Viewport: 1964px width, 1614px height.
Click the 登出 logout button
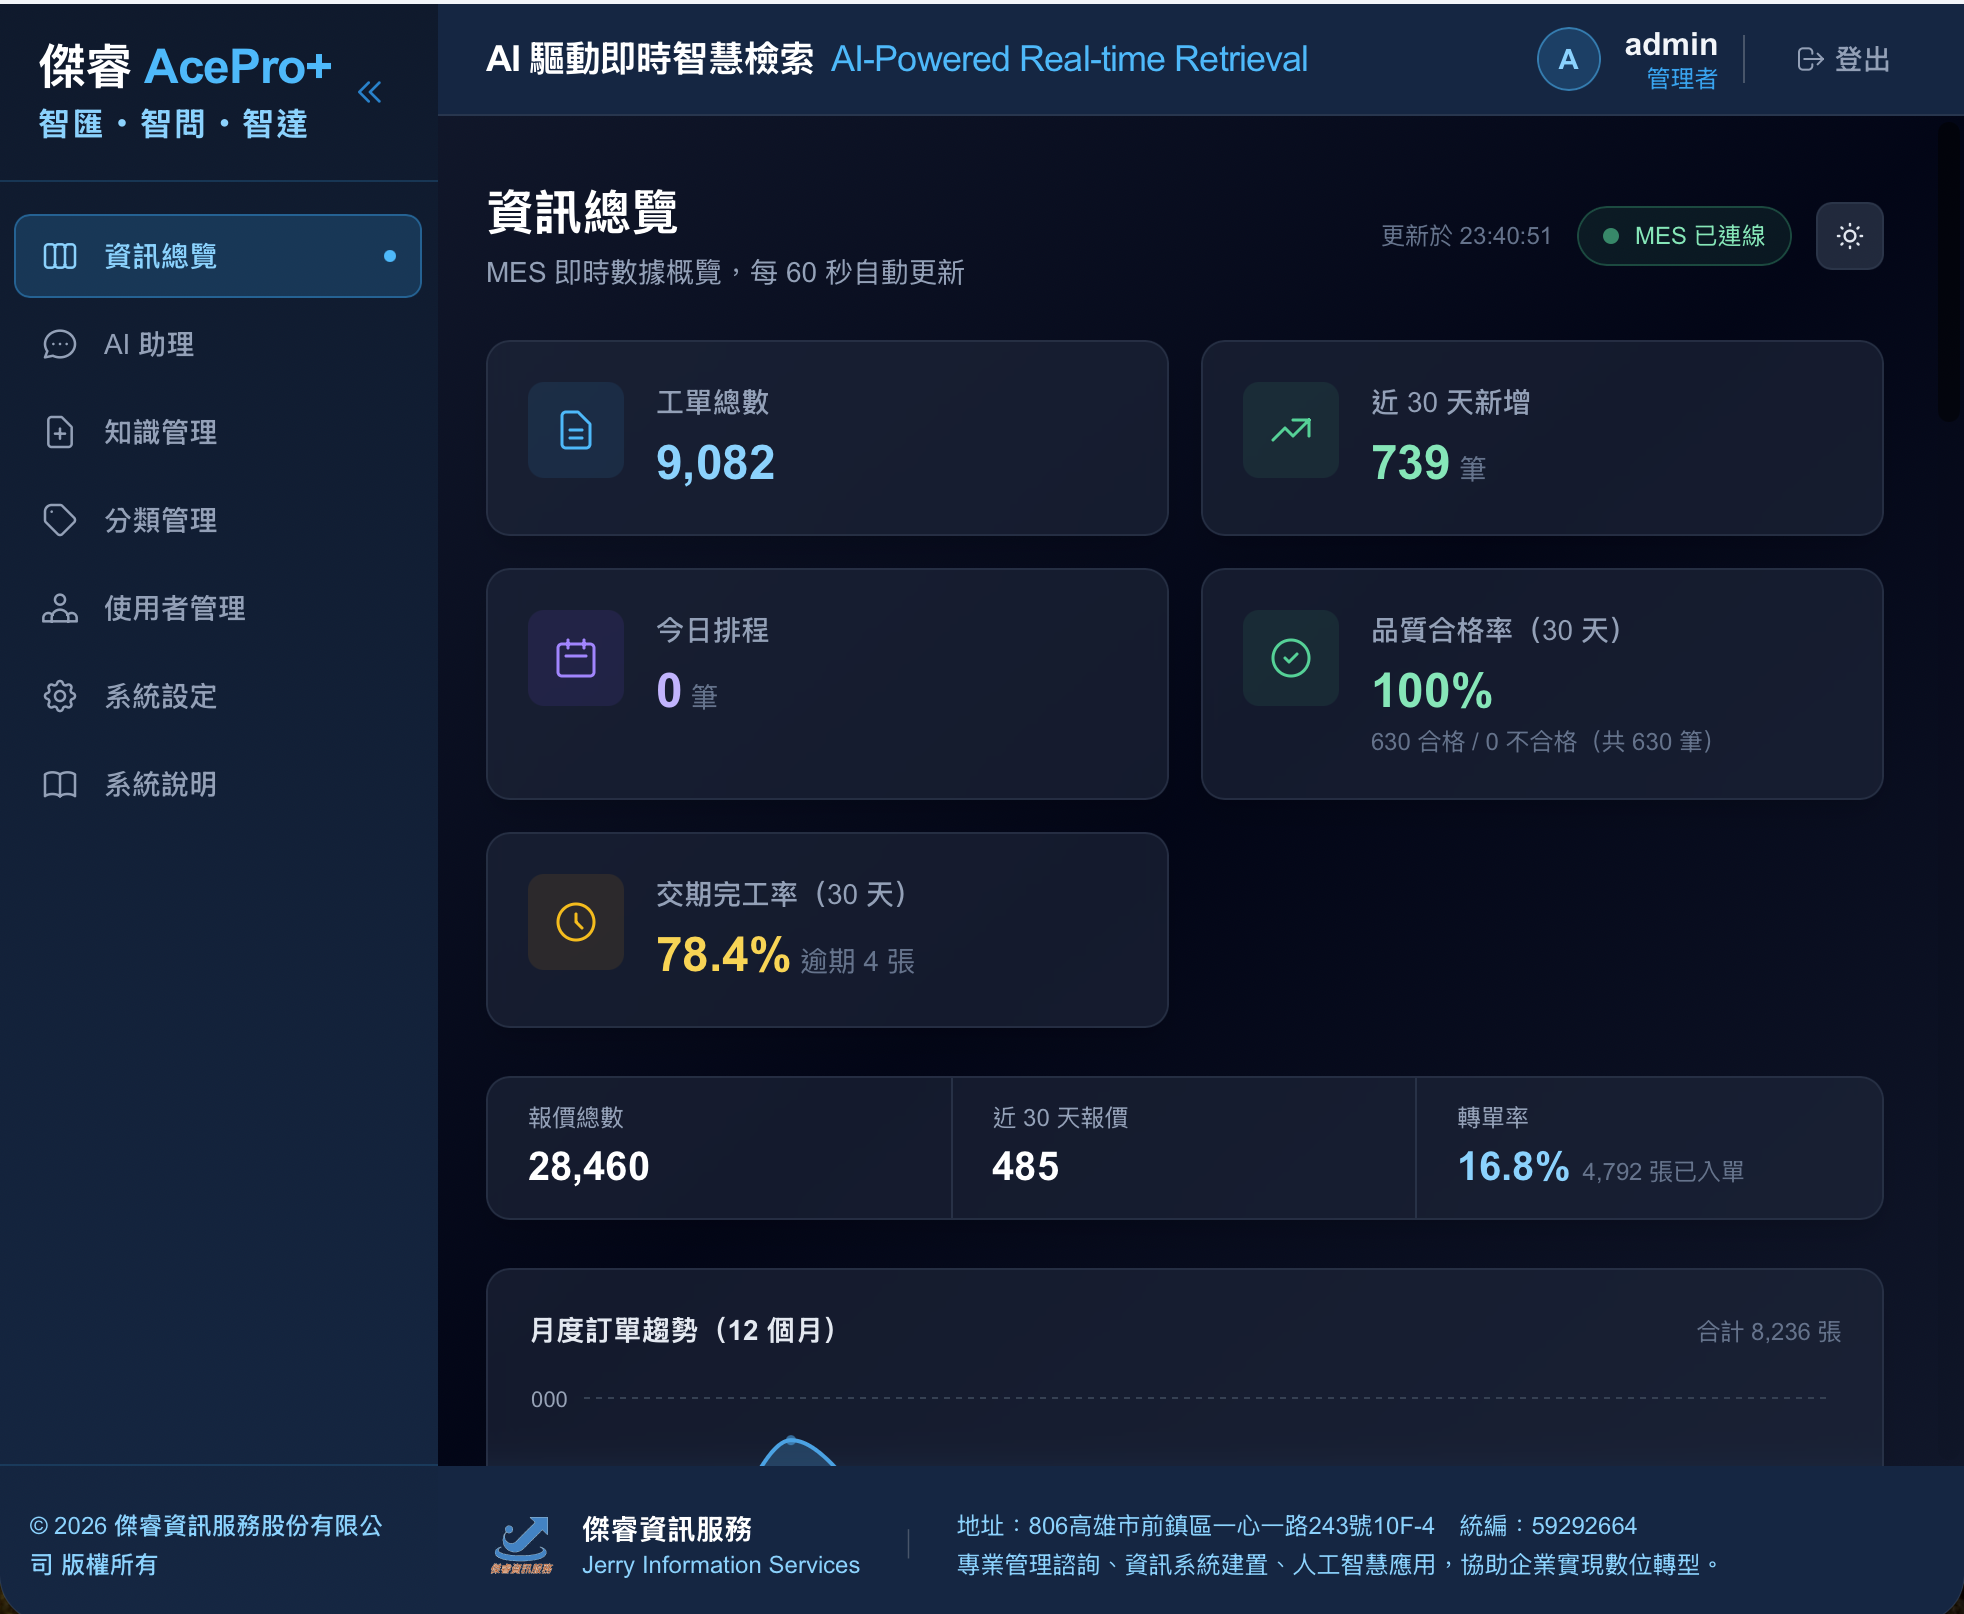[1843, 60]
